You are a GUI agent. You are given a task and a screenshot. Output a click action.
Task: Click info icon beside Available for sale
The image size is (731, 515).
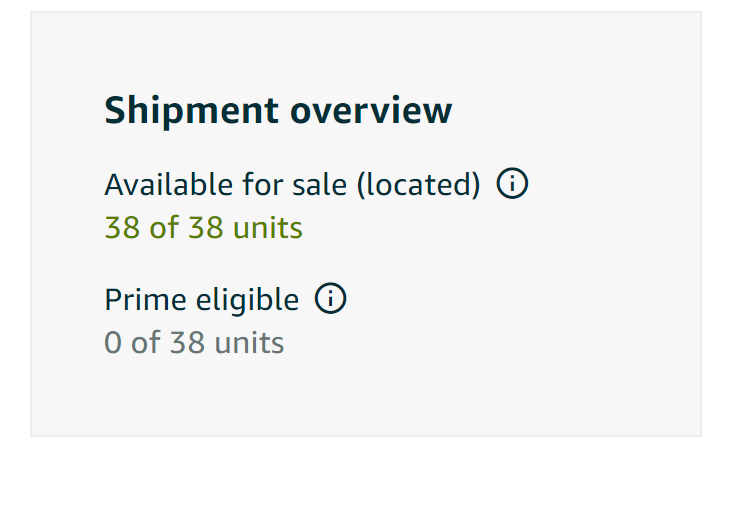512,183
